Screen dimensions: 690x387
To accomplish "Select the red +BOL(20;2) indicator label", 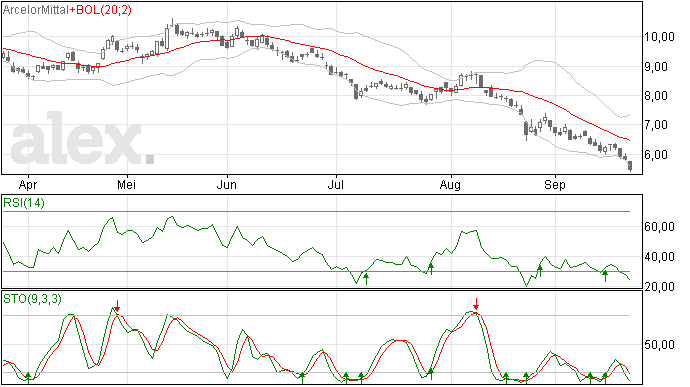I will tap(101, 10).
